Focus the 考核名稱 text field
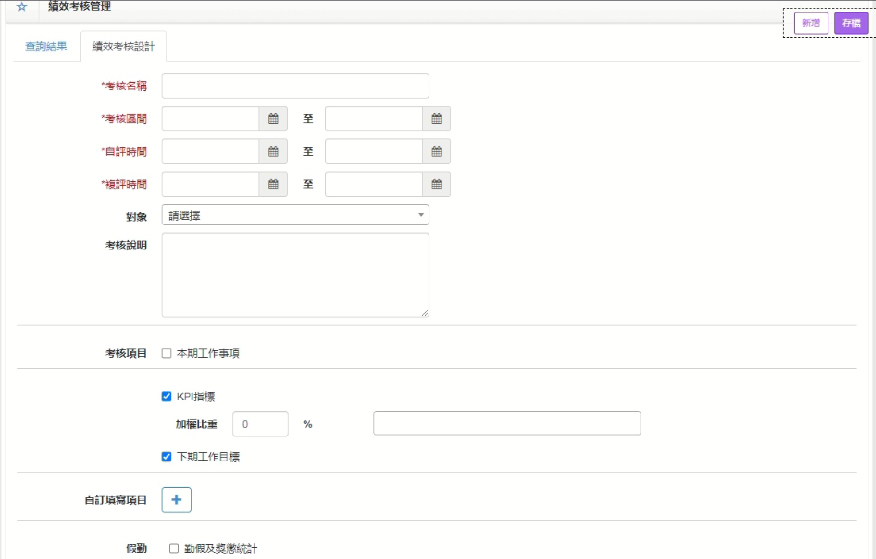The image size is (876, 559). click(x=295, y=86)
